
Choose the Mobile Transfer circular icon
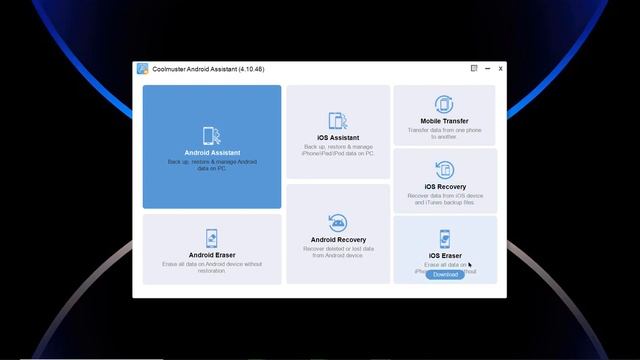[x=444, y=104]
